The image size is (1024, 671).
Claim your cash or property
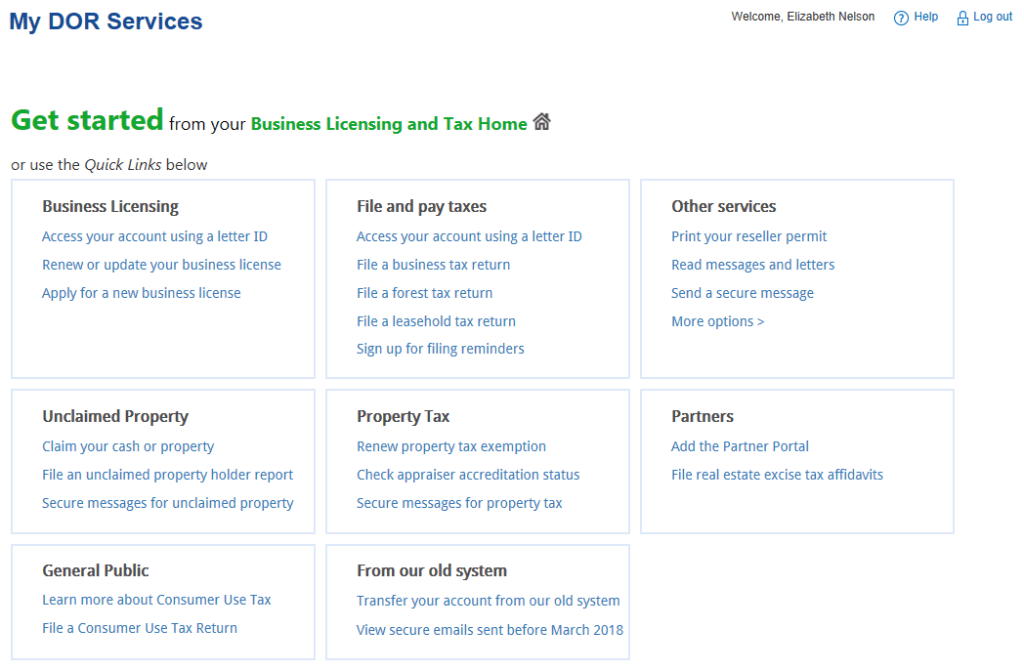128,446
